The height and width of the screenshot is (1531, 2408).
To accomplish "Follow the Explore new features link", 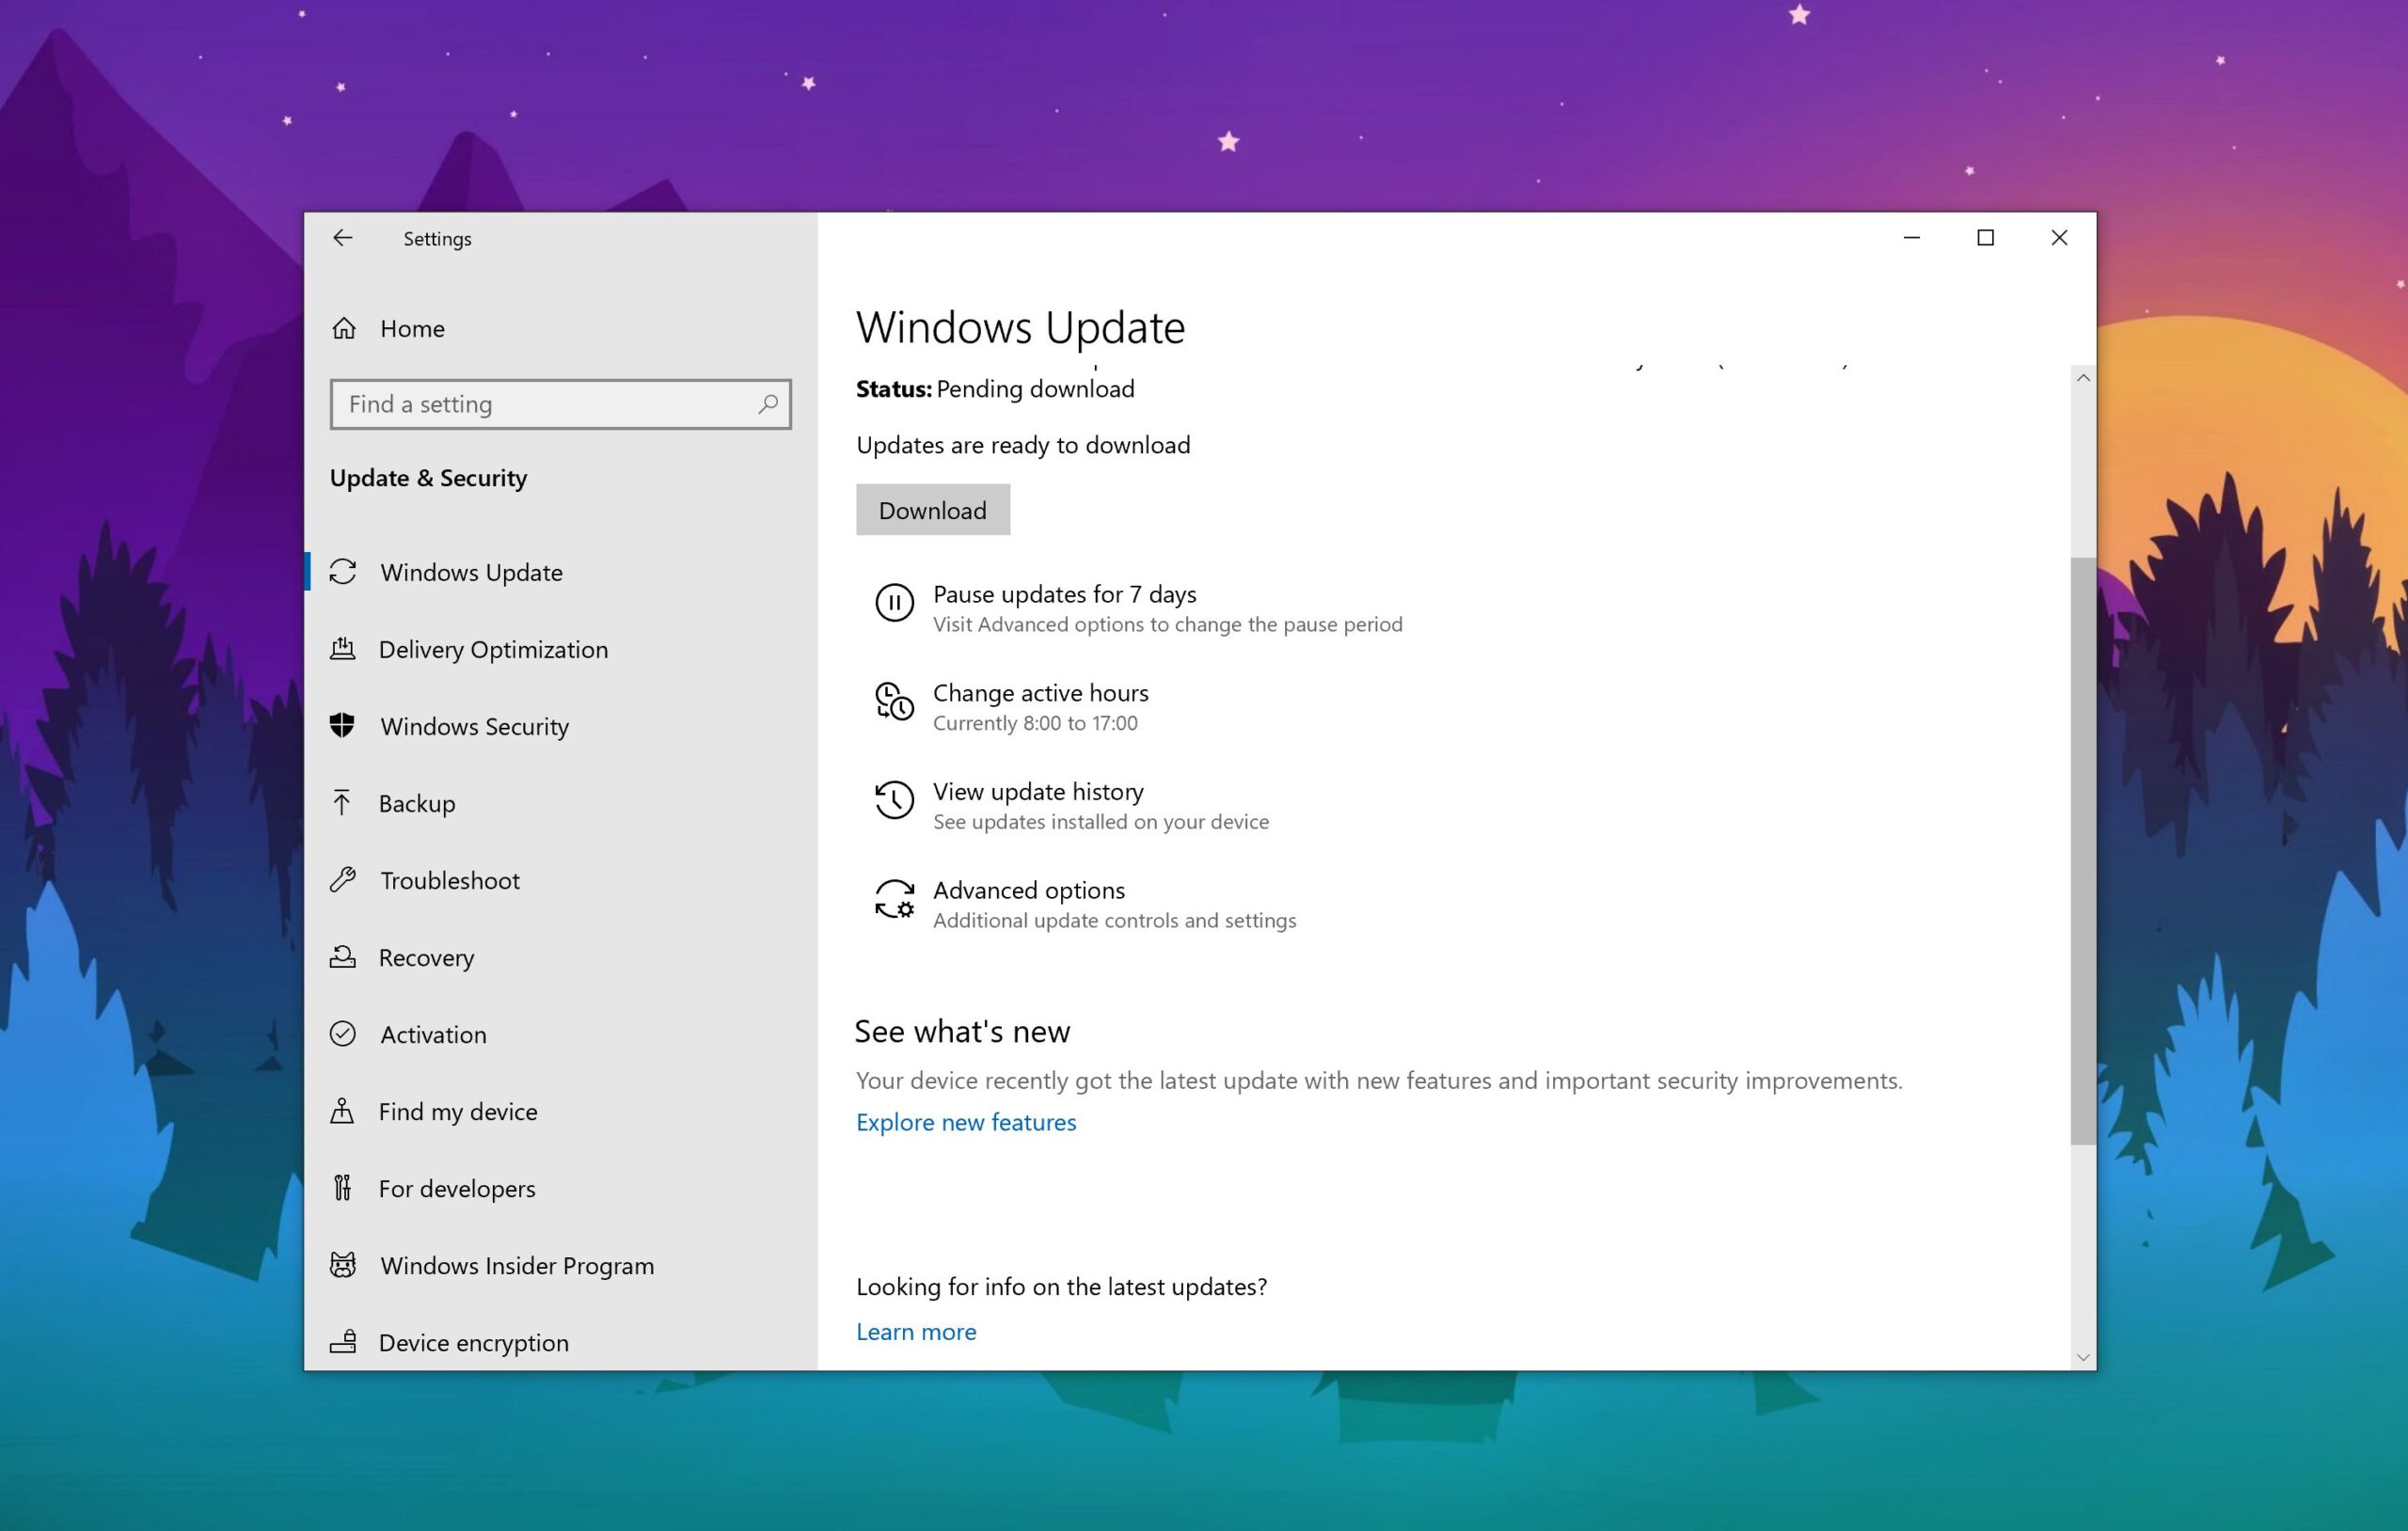I will (x=966, y=1122).
